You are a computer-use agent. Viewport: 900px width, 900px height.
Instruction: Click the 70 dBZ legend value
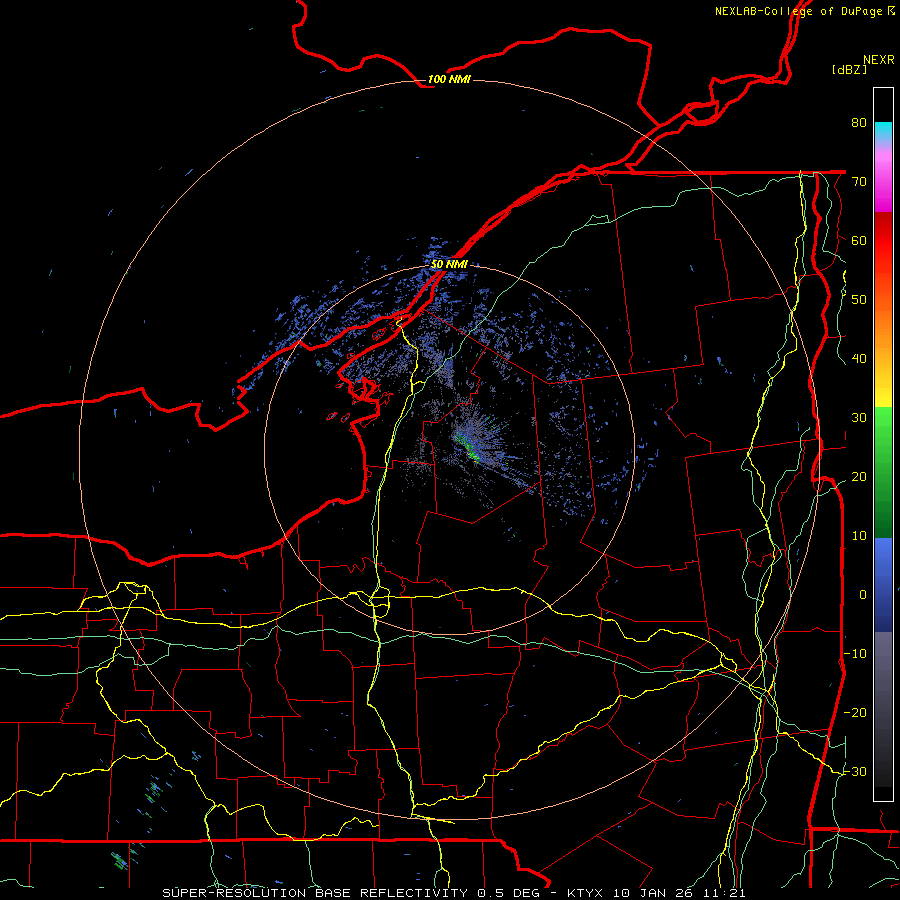click(859, 181)
